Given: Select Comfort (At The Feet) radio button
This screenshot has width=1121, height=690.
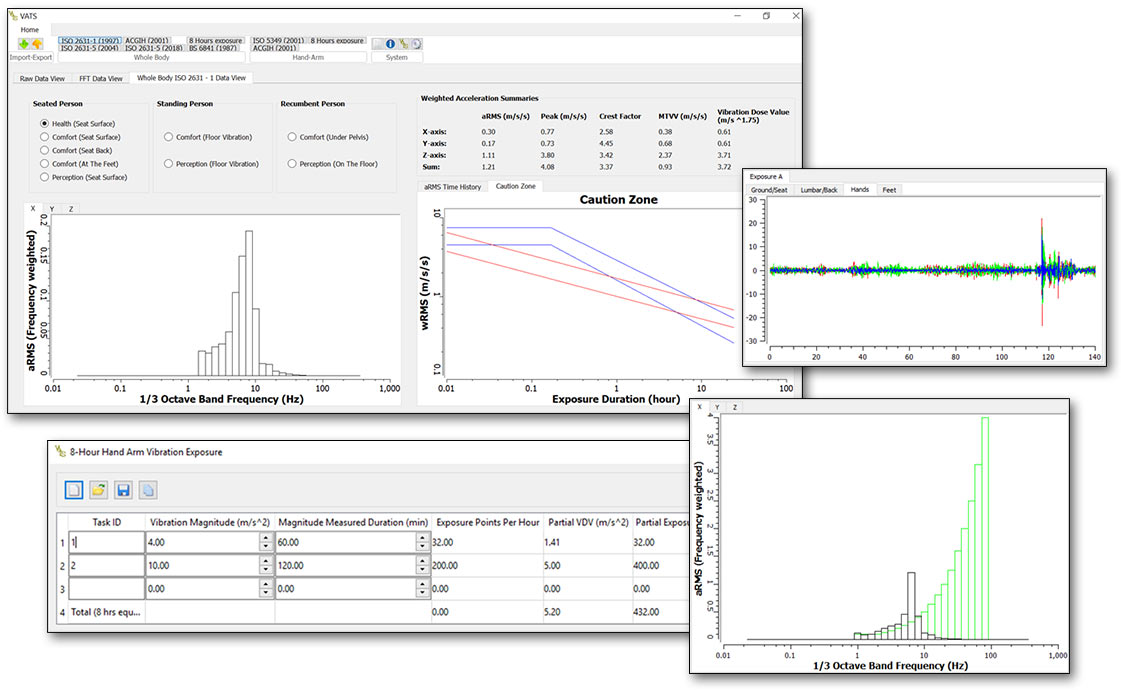Looking at the screenshot, I should tap(44, 164).
